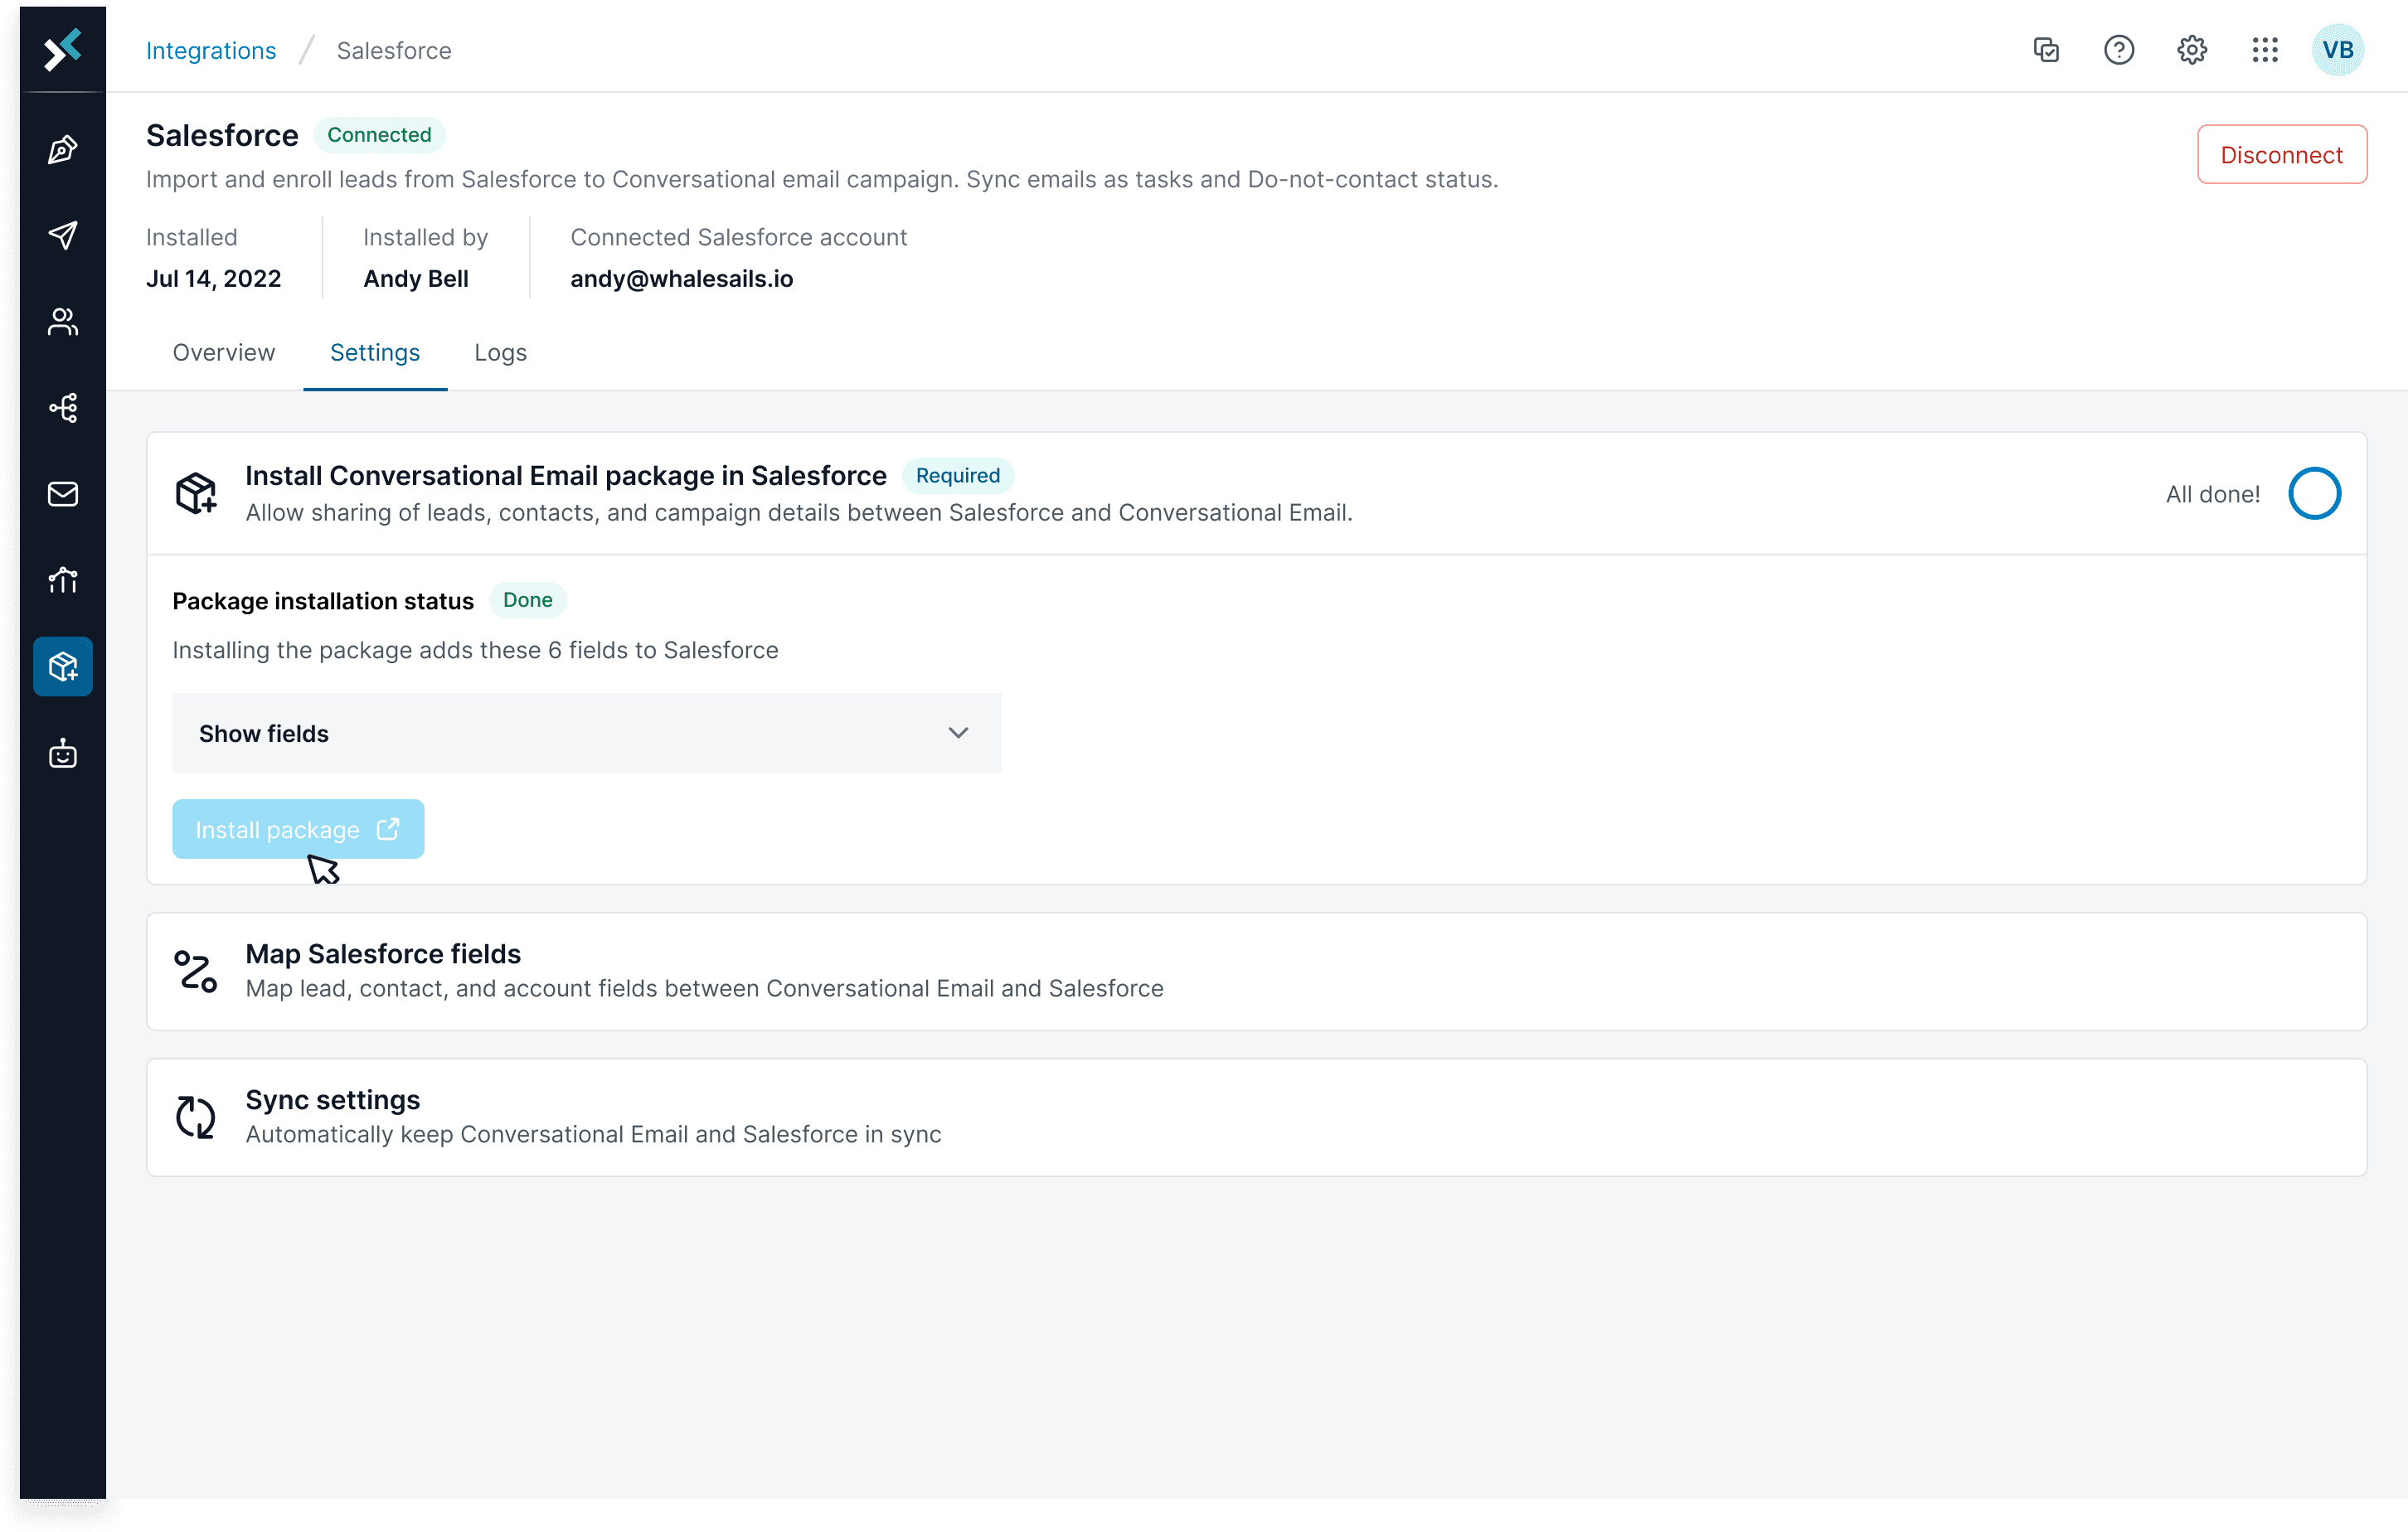Open the workflow nodes icon in sidebar
Viewport: 2408px width, 1532px height.
tap(62, 407)
